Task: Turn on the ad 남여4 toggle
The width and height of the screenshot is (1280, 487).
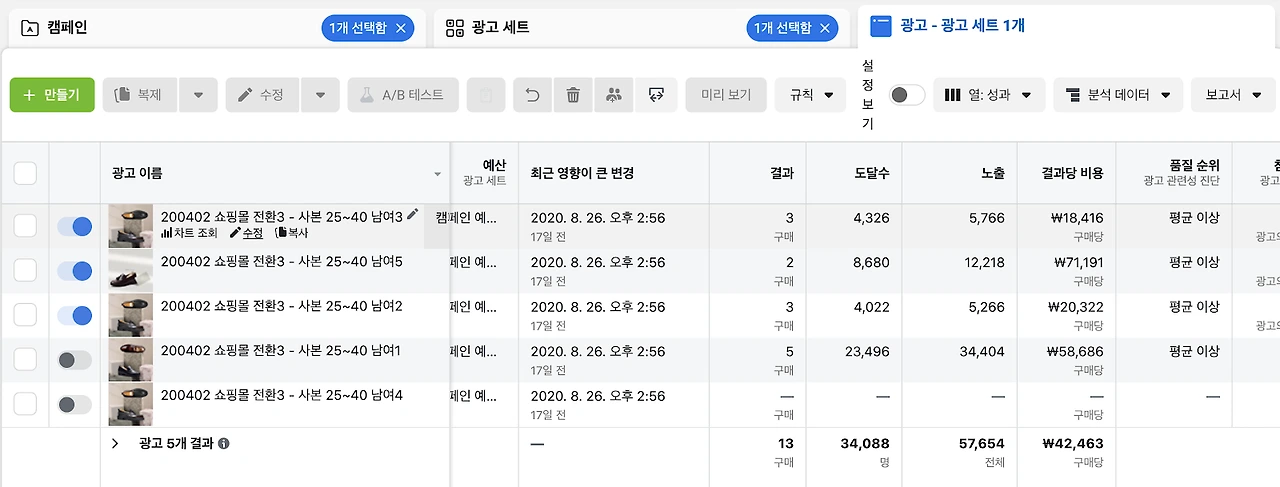Action: click(75, 404)
